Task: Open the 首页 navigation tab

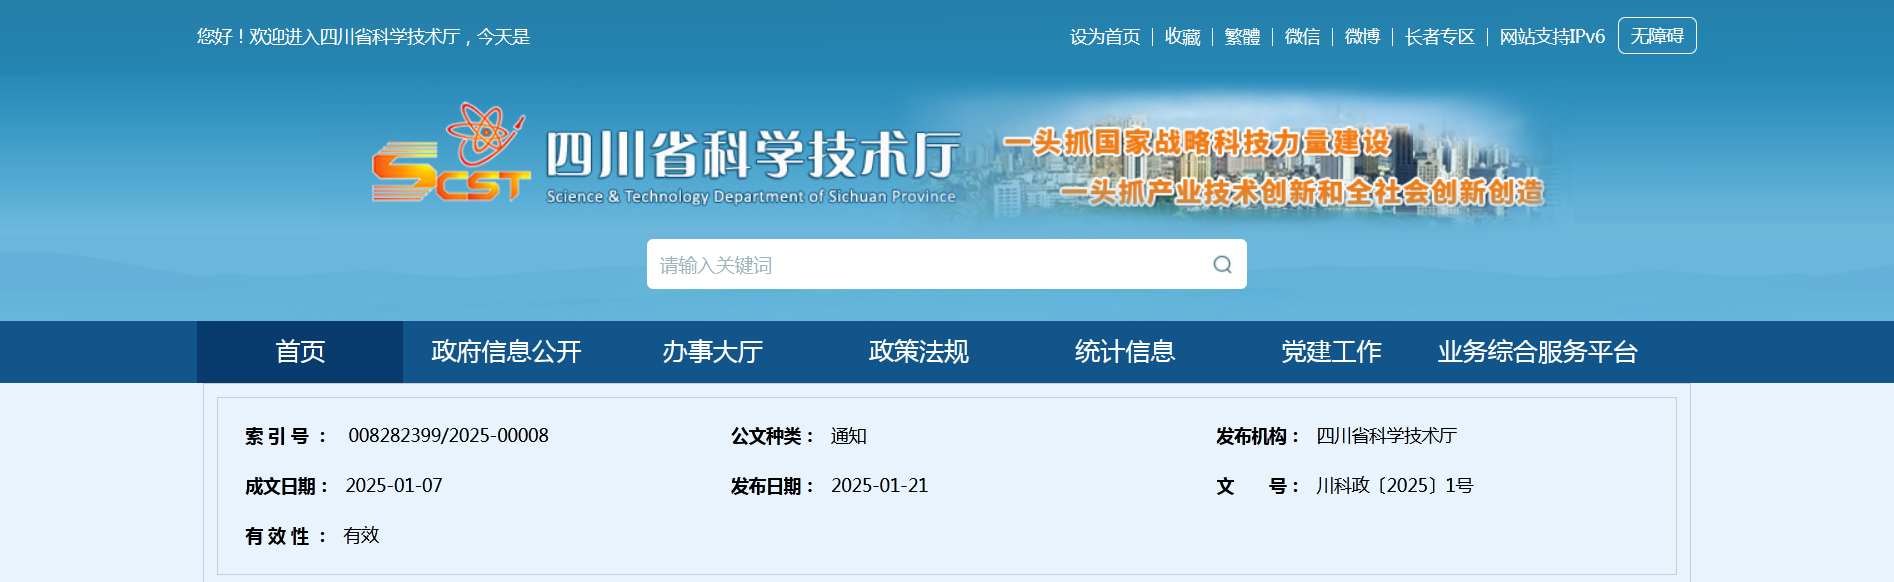Action: pos(300,352)
